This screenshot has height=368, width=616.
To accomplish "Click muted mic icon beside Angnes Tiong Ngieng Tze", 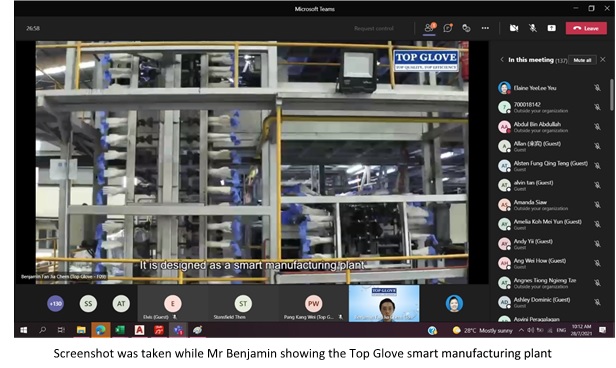I will click(x=597, y=283).
